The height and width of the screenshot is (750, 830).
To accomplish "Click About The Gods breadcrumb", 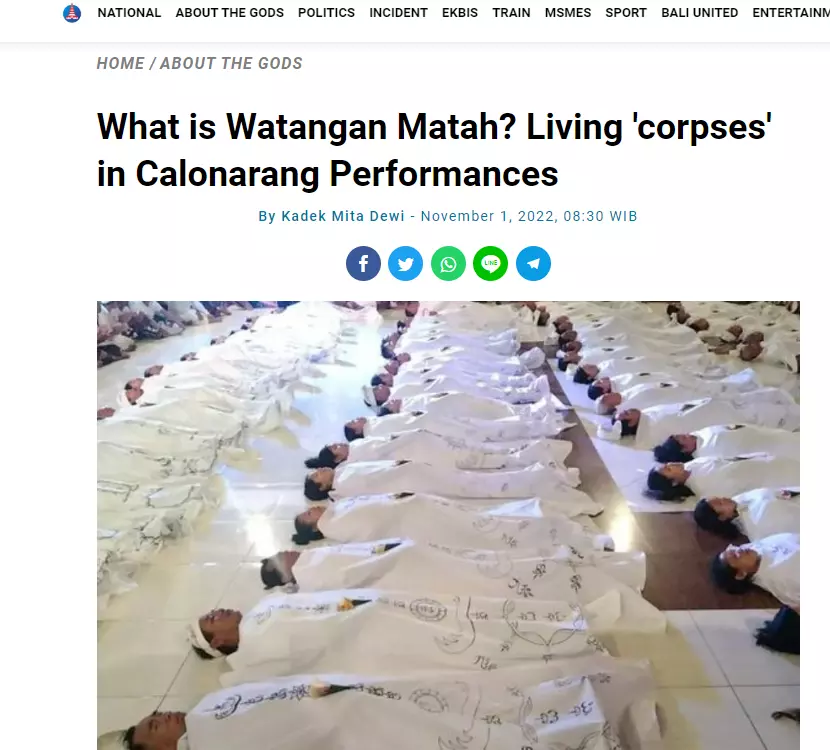I will 231,64.
